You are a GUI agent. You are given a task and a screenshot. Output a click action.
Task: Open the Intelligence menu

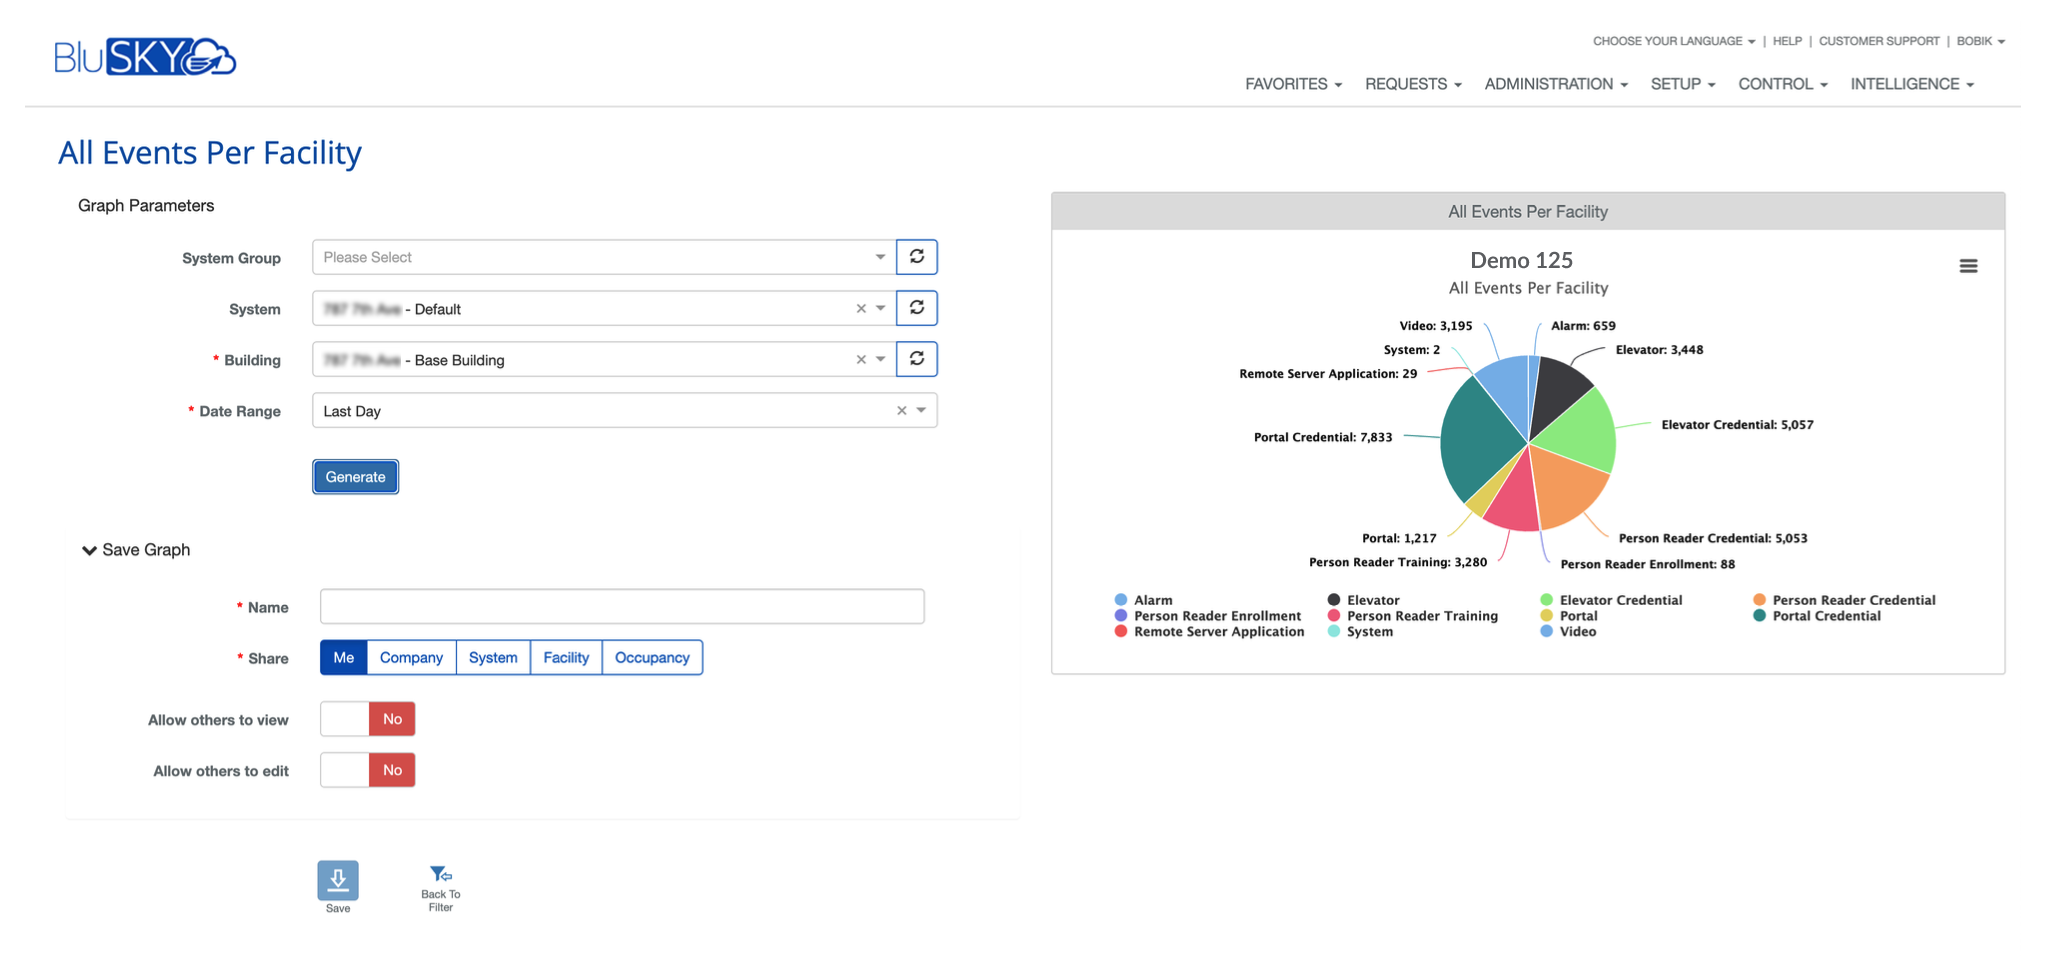(x=1911, y=84)
